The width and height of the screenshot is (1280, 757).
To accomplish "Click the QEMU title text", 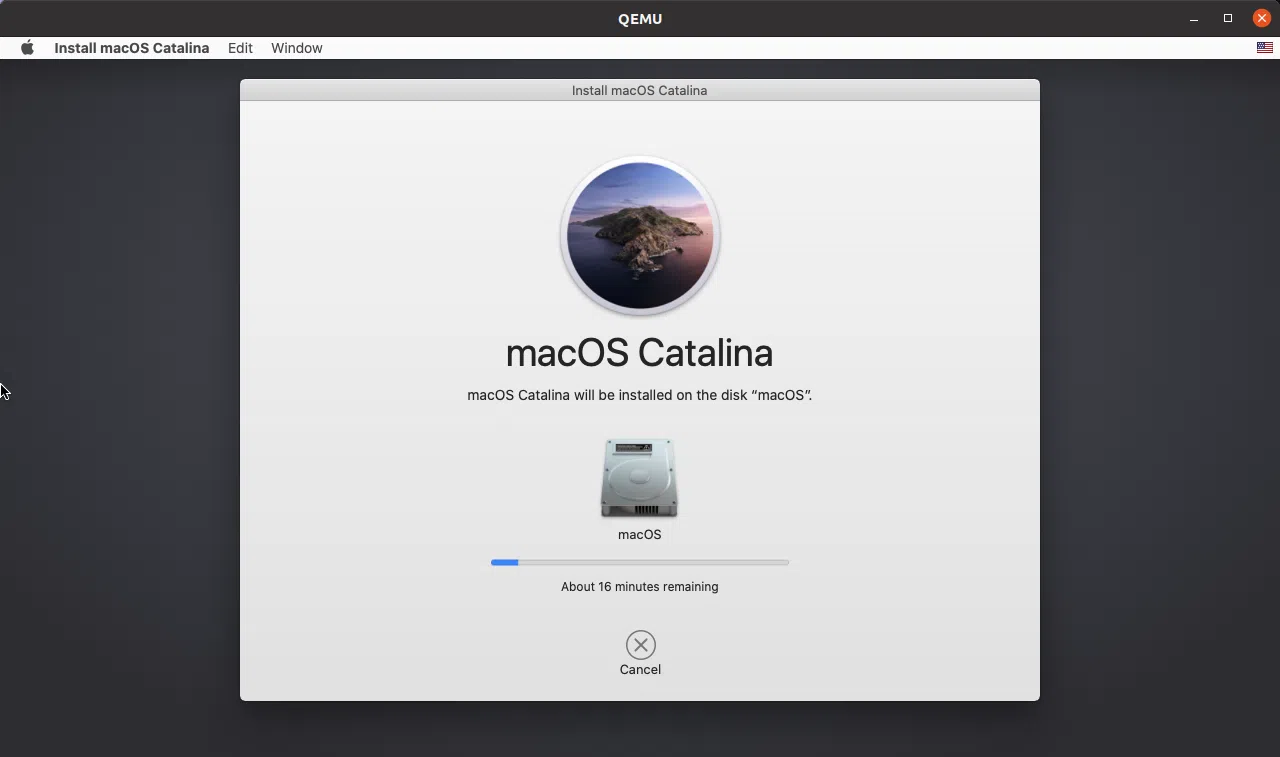I will pyautogui.click(x=640, y=19).
